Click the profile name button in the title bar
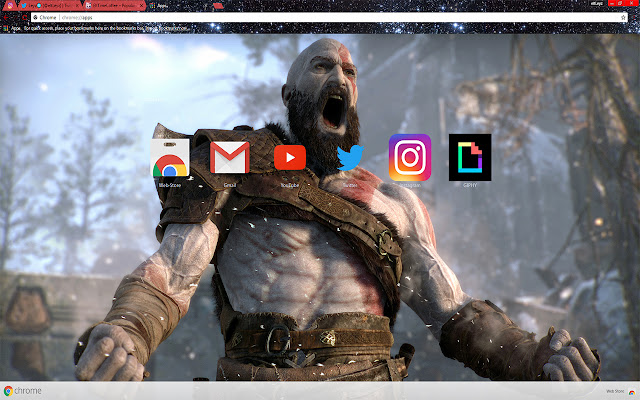Viewport: 640px width, 400px height. point(597,3)
